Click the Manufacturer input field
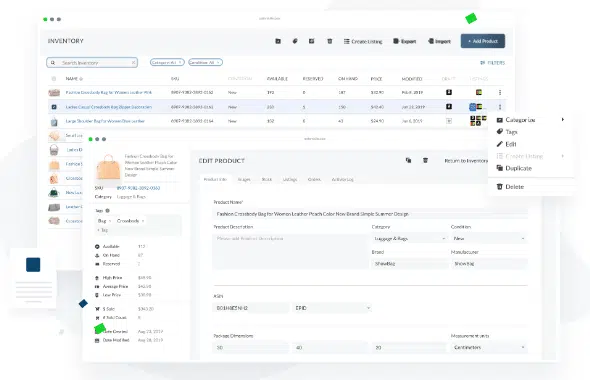The height and width of the screenshot is (380, 590). click(x=489, y=264)
